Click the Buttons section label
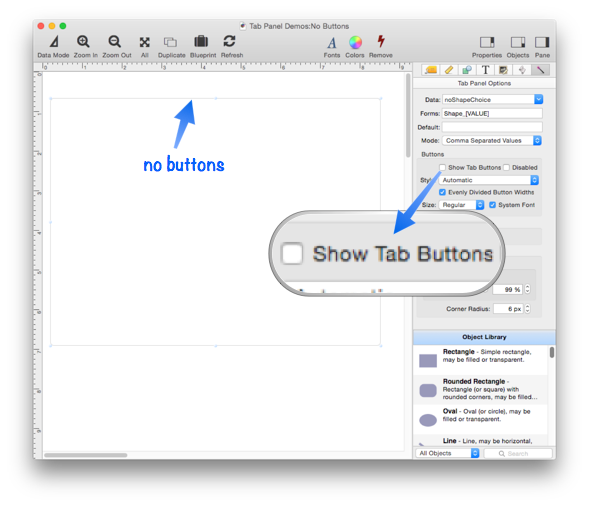The image size is (589, 506). tap(432, 154)
